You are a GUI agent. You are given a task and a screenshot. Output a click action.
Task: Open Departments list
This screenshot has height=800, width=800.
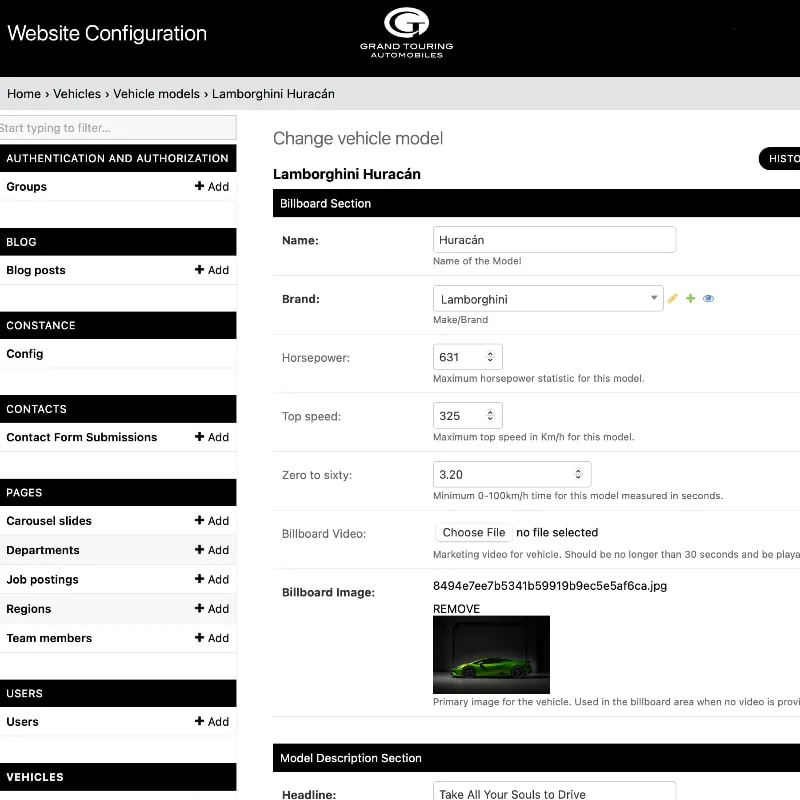[x=43, y=550]
